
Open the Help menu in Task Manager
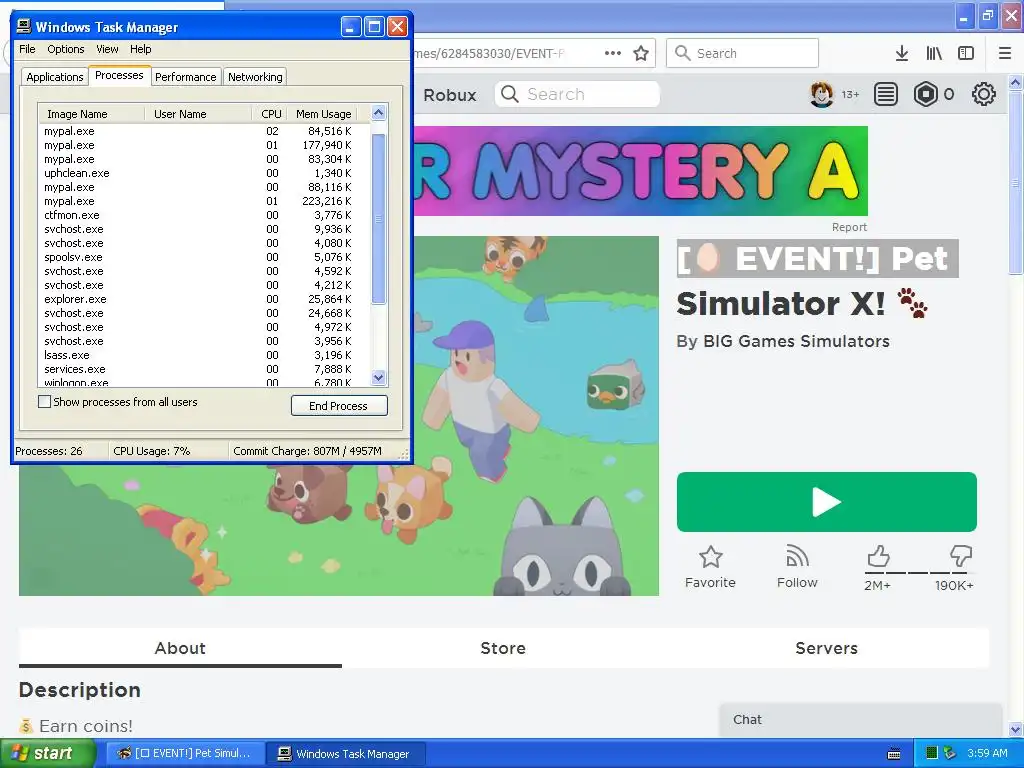[140, 49]
